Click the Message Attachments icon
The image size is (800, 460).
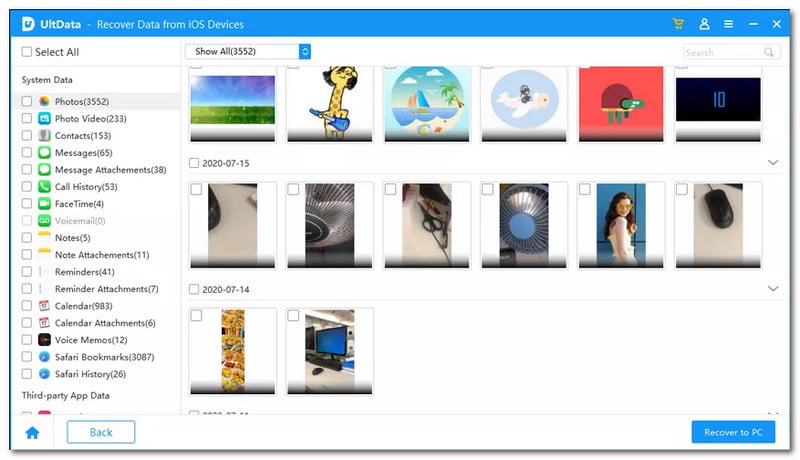[x=44, y=169]
